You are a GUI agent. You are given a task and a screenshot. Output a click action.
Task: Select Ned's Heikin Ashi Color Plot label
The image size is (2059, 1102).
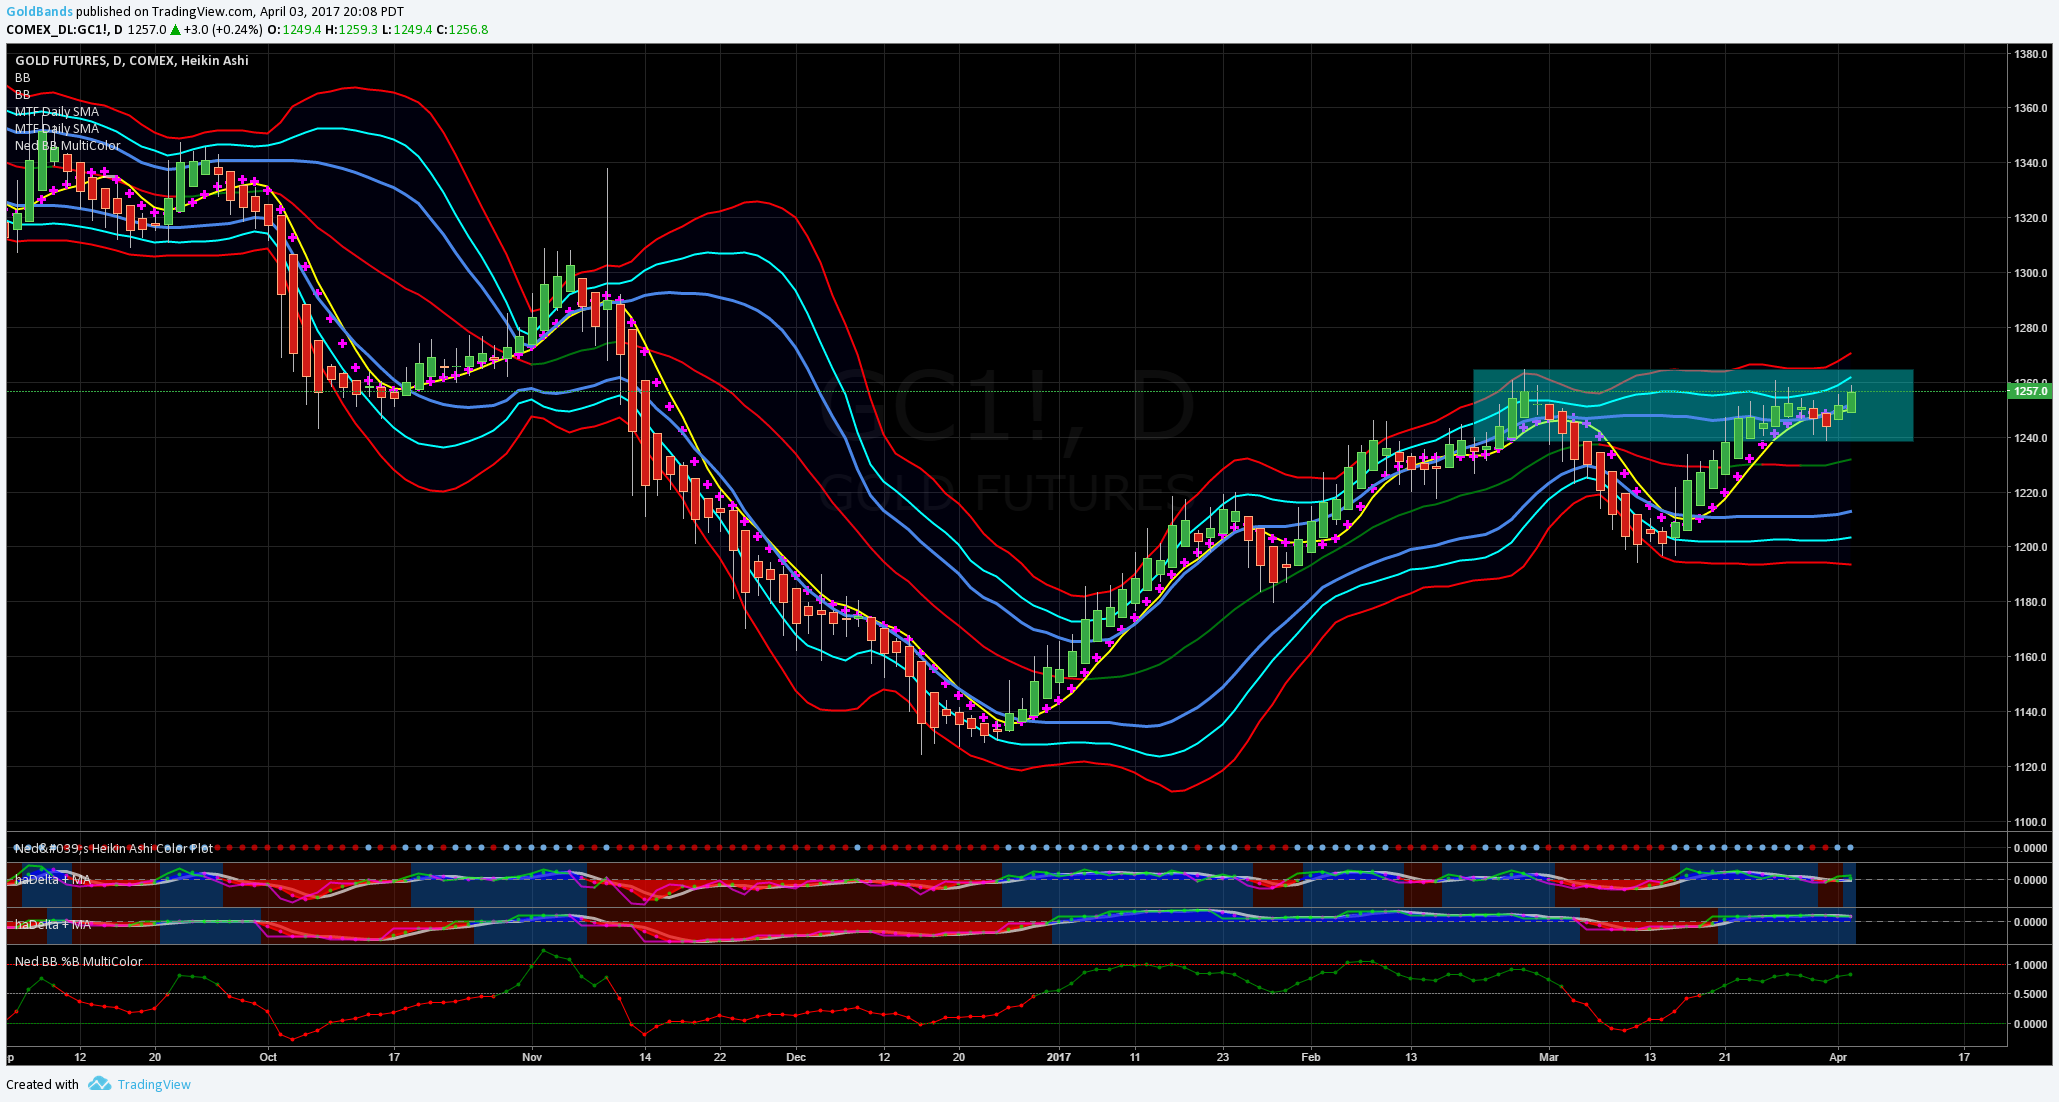113,848
